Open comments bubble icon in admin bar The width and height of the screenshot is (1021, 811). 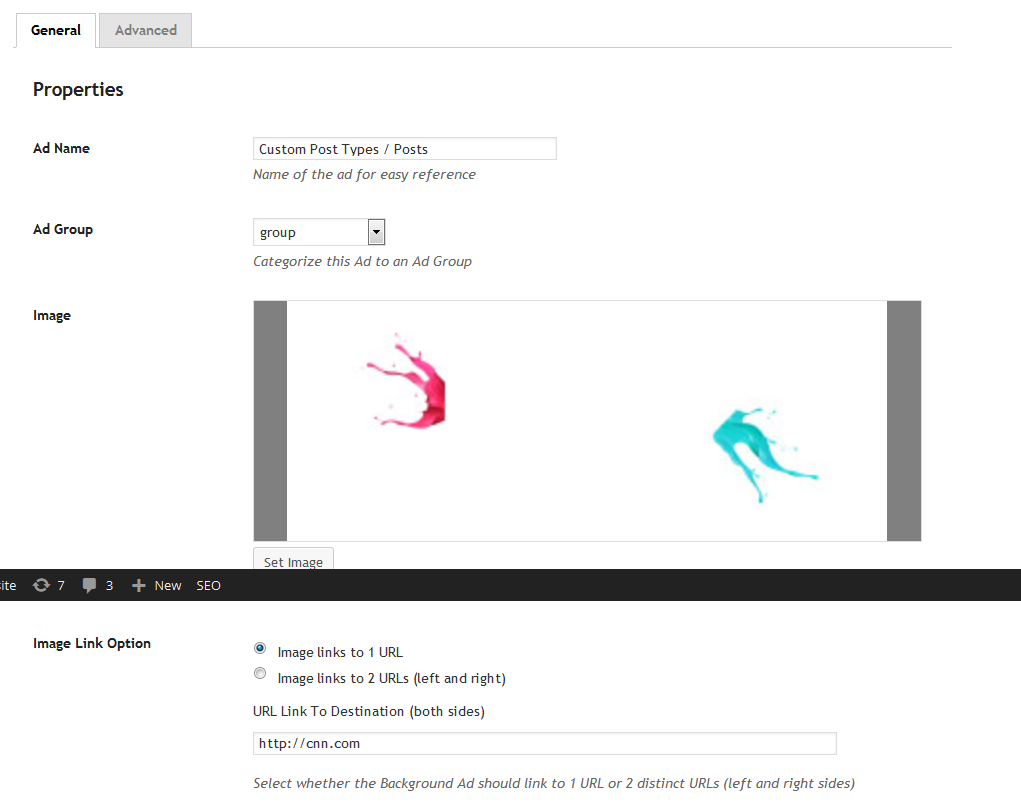click(x=89, y=585)
